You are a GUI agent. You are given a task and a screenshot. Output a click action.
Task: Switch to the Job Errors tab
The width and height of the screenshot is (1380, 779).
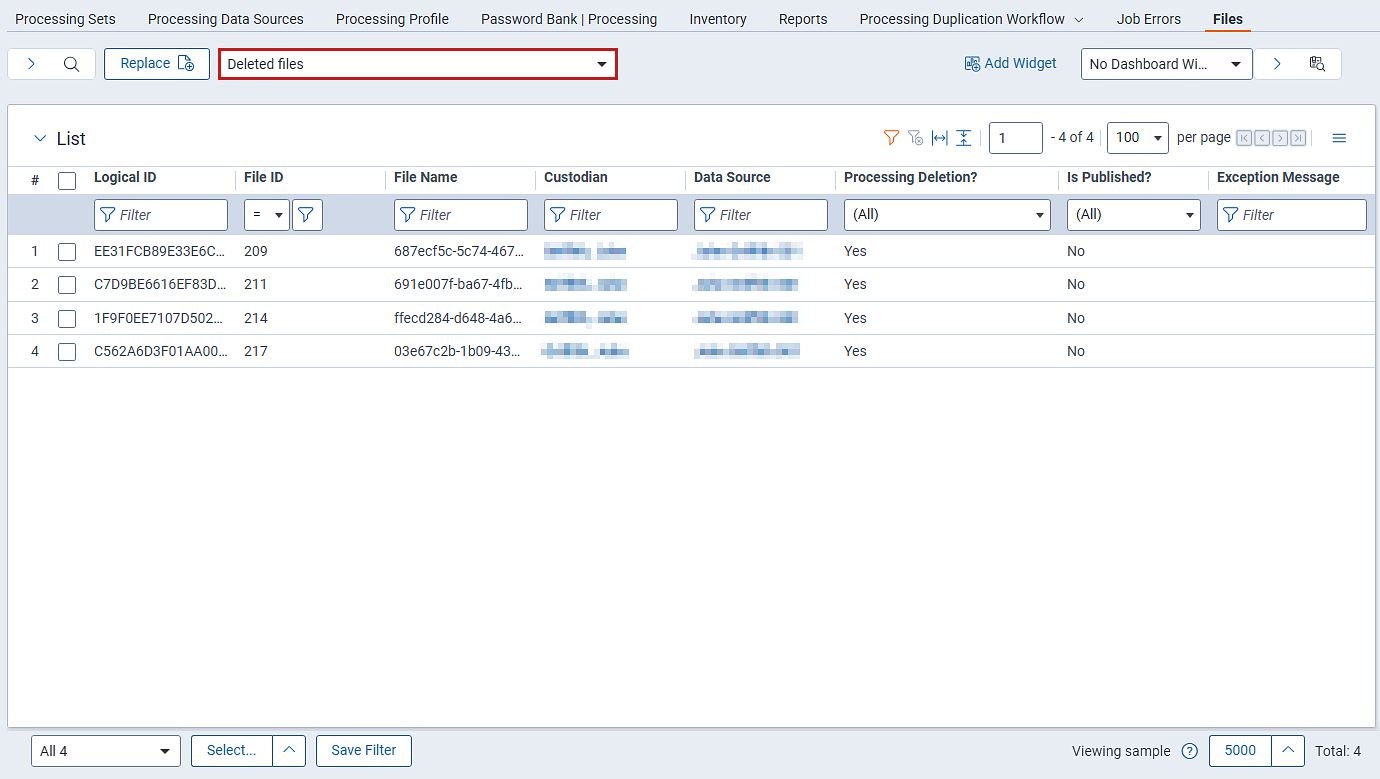click(1148, 19)
